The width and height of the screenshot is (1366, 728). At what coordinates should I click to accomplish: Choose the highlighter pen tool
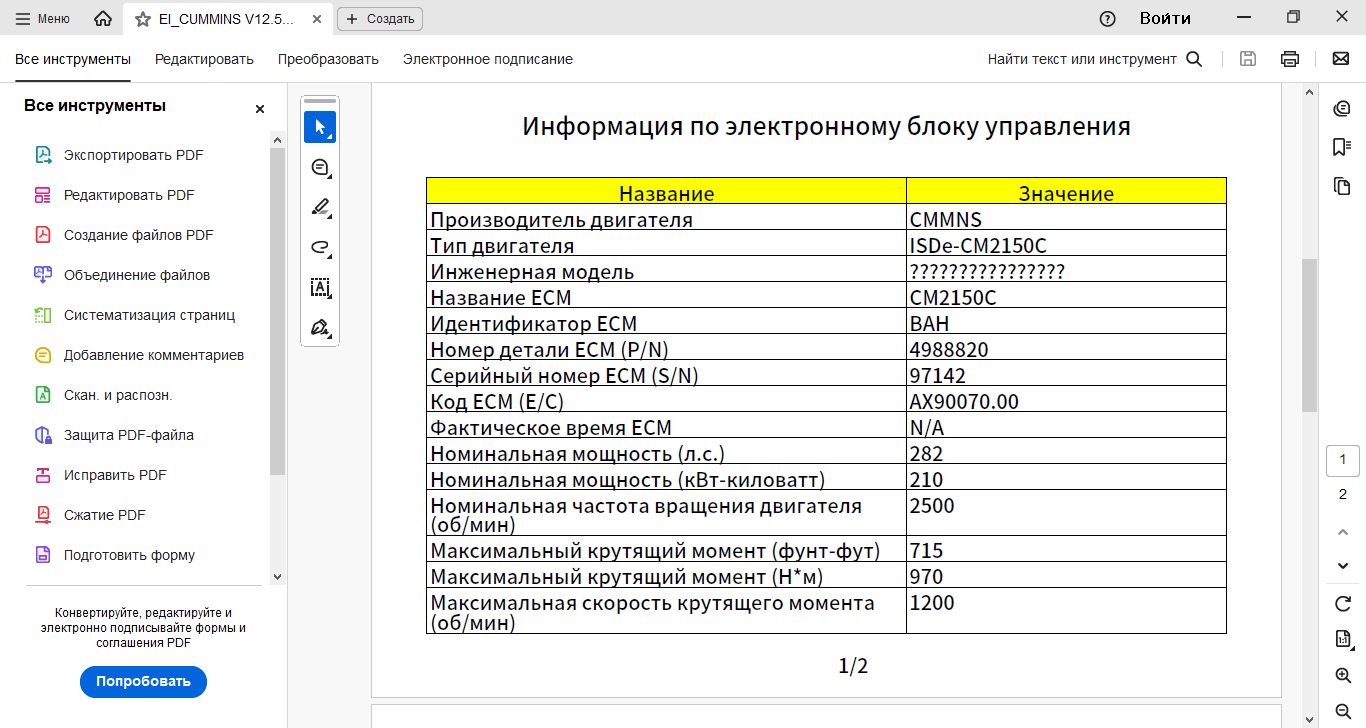tap(320, 207)
